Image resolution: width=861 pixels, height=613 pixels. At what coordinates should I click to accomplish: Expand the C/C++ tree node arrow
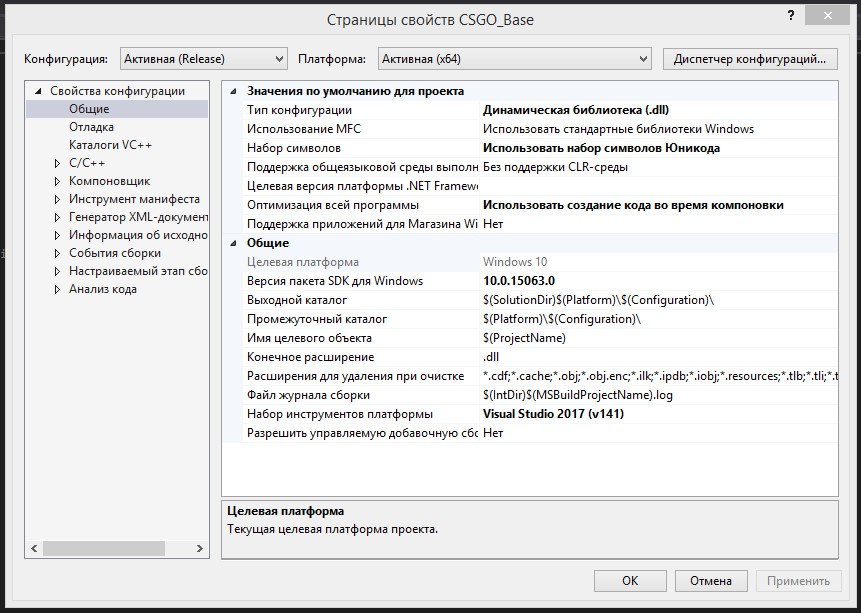(x=57, y=163)
